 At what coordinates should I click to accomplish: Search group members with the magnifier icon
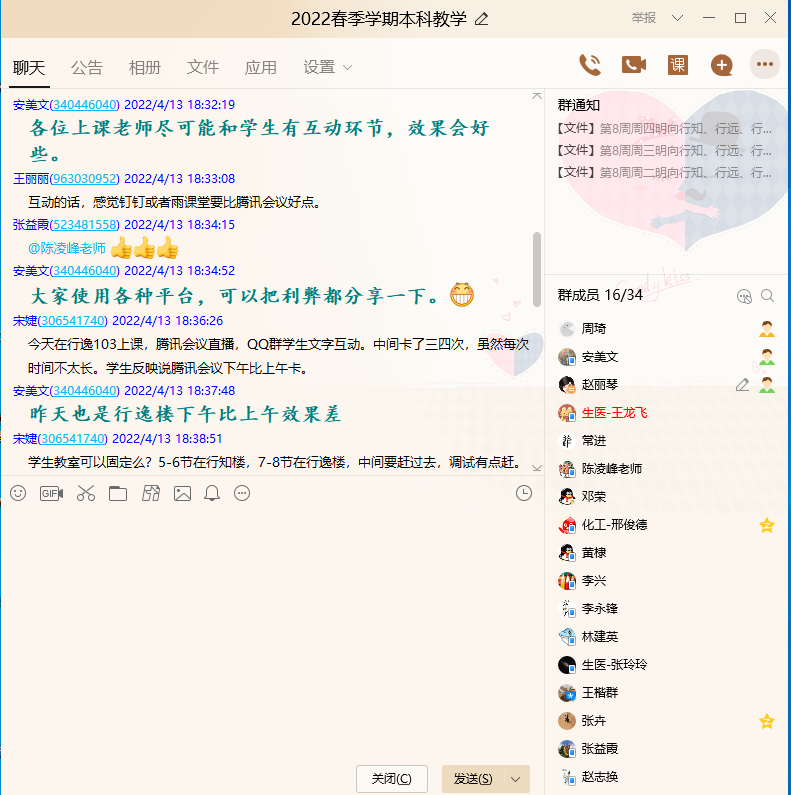(767, 296)
